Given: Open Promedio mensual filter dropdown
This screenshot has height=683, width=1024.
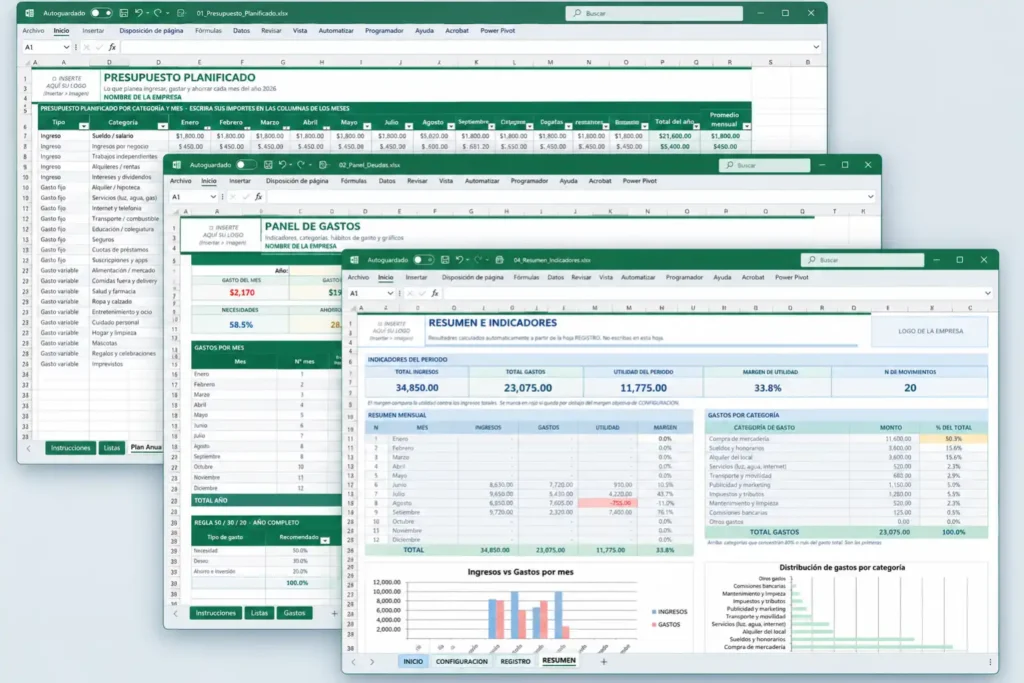Looking at the screenshot, I should pos(746,126).
